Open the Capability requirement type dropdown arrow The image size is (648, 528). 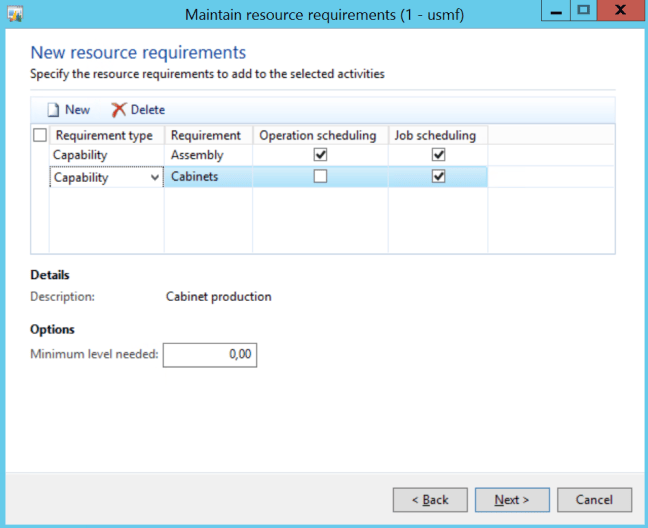[x=155, y=178]
